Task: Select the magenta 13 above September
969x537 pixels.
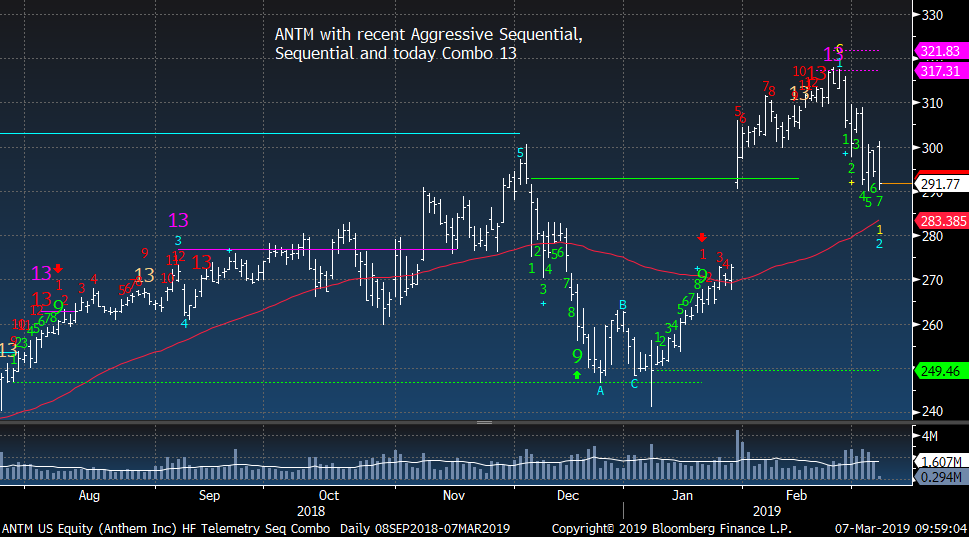Action: (178, 220)
